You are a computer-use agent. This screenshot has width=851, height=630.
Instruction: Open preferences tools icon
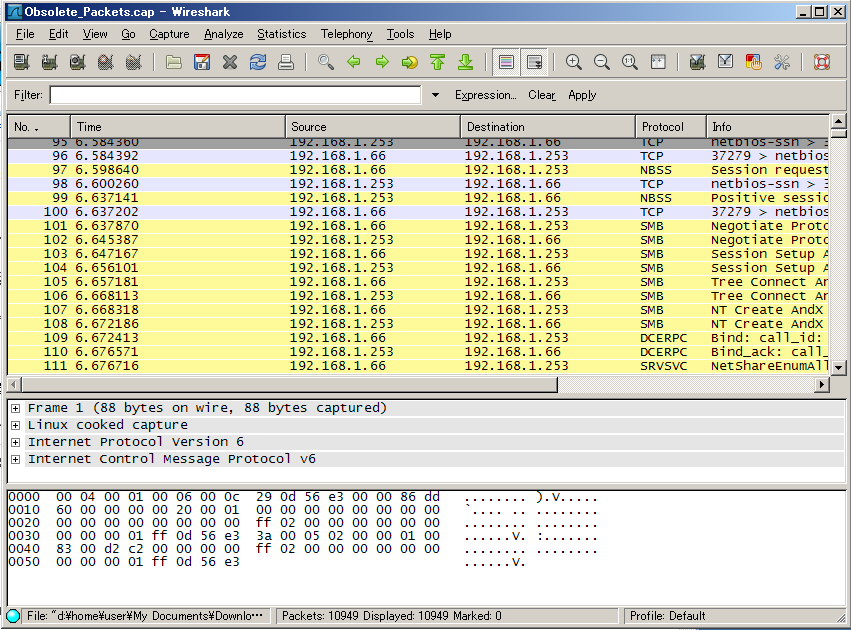tap(782, 62)
